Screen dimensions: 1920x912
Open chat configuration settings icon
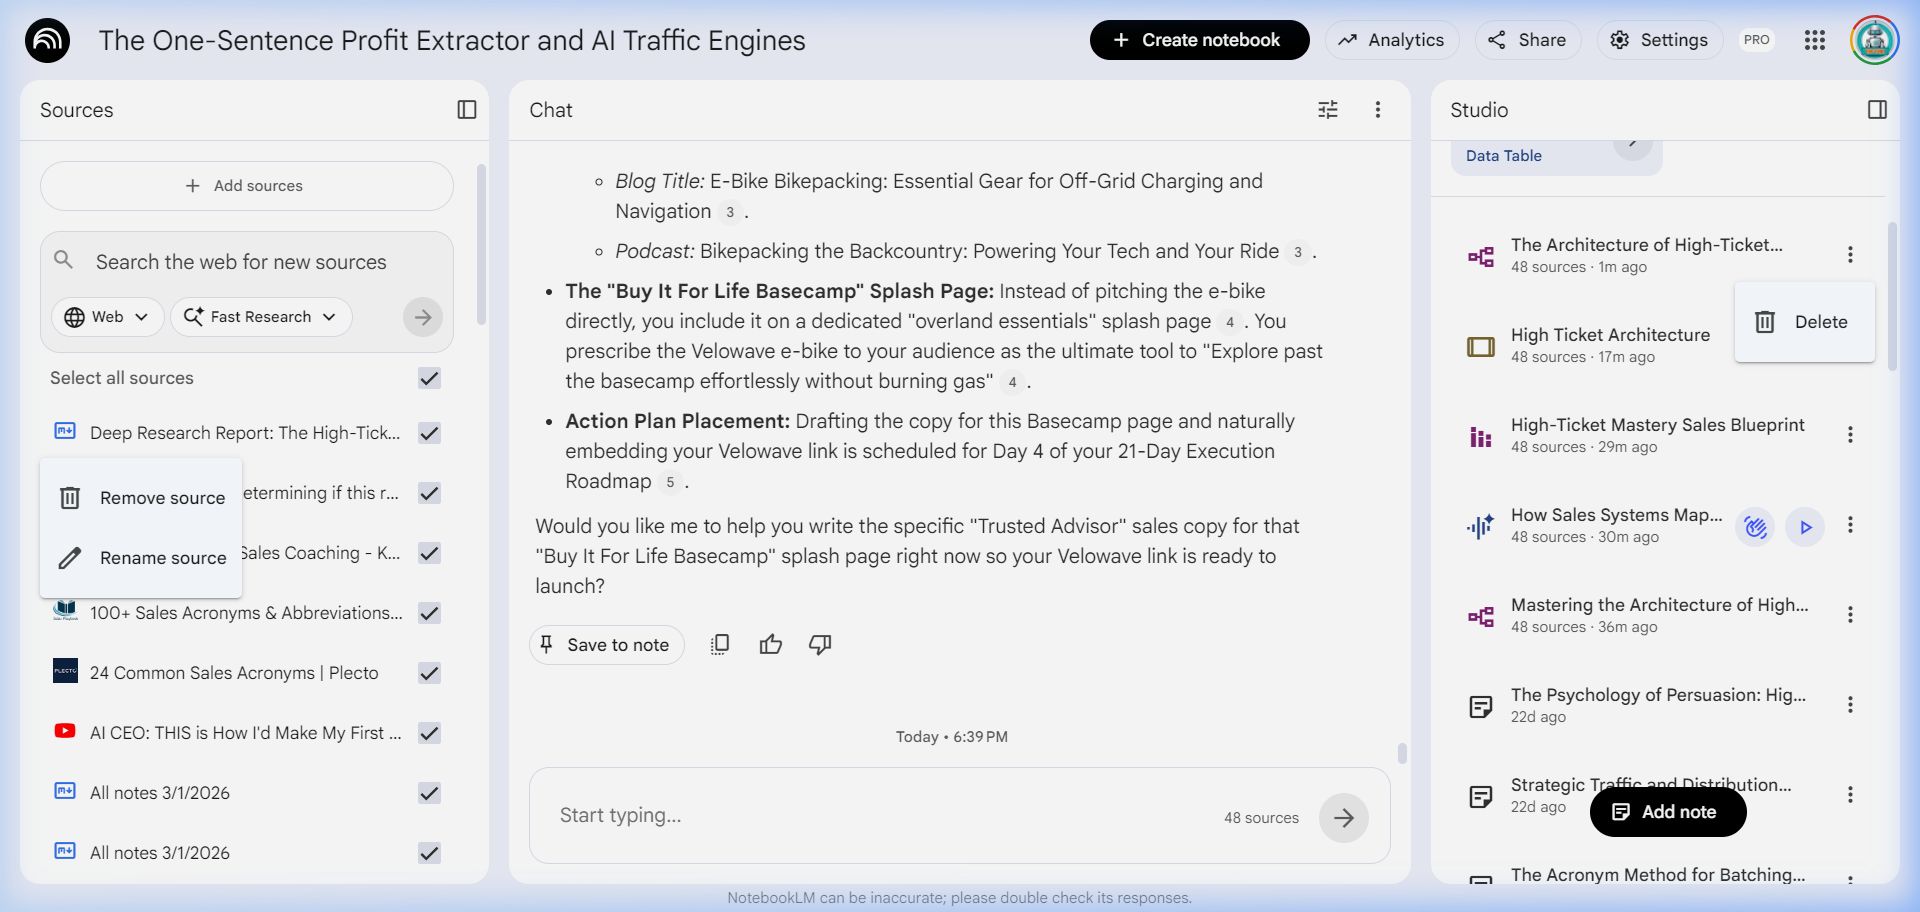pyautogui.click(x=1327, y=110)
